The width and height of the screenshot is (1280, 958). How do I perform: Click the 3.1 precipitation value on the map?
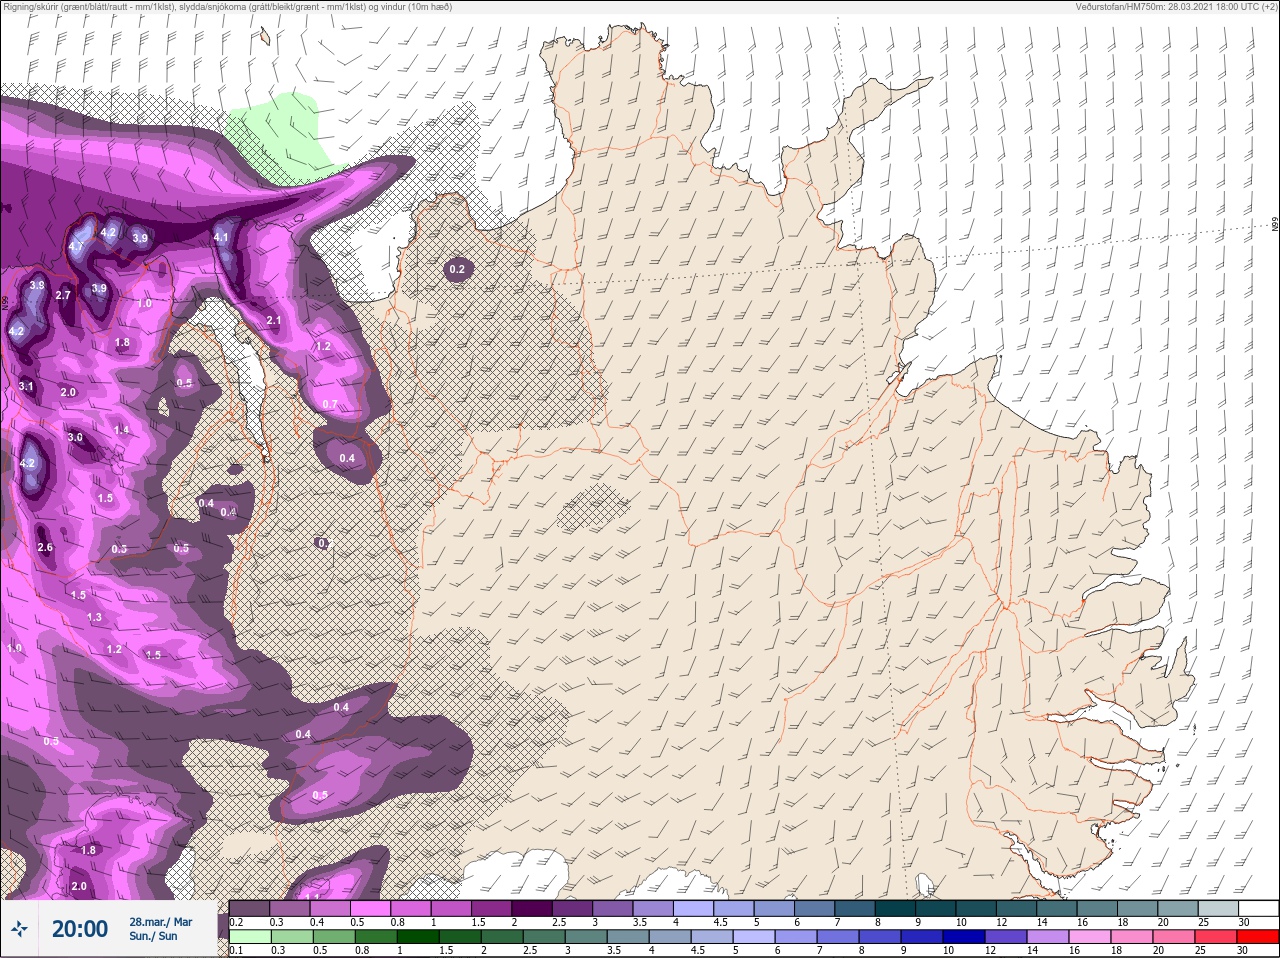[x=26, y=386]
